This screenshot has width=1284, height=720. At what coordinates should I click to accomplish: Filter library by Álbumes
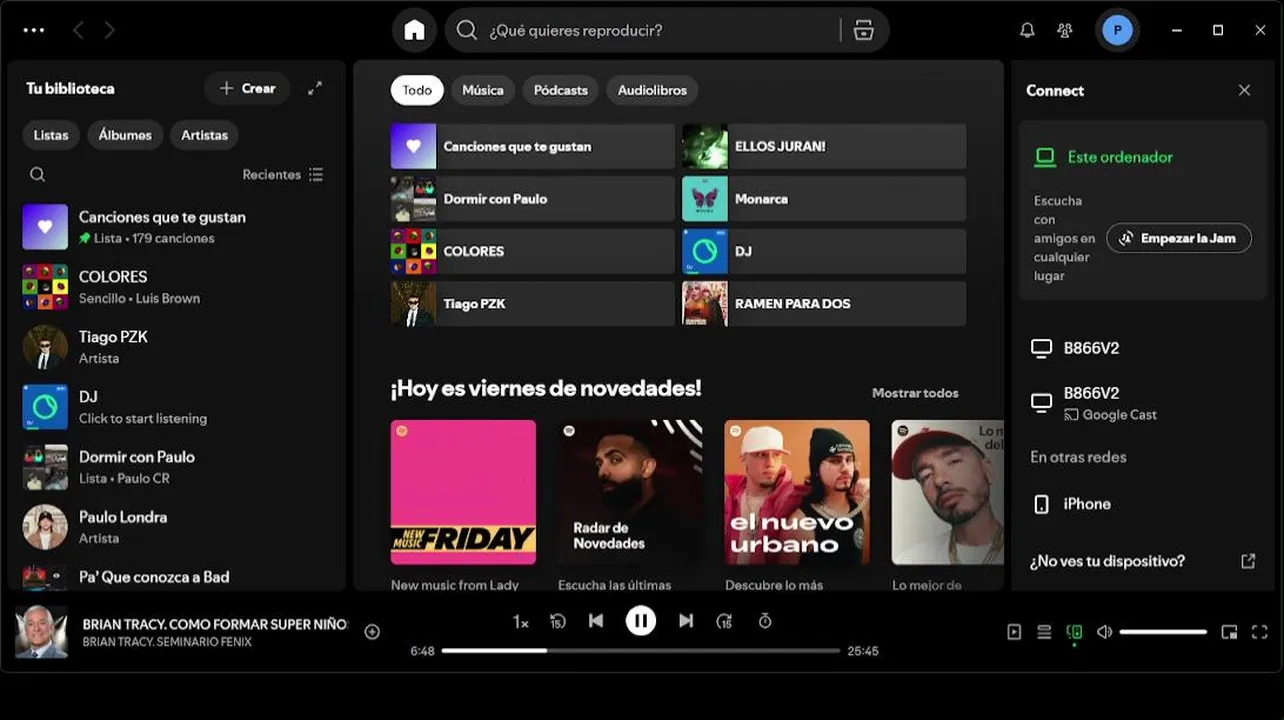[125, 135]
